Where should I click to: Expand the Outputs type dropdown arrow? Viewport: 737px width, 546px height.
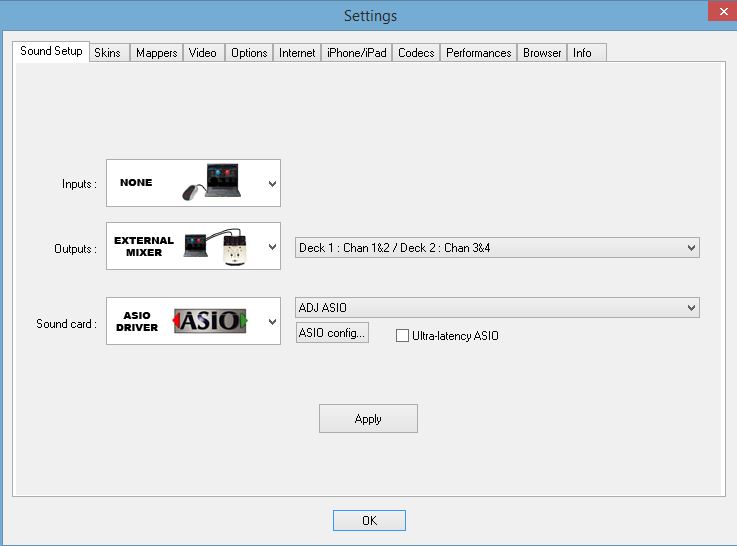pos(272,247)
